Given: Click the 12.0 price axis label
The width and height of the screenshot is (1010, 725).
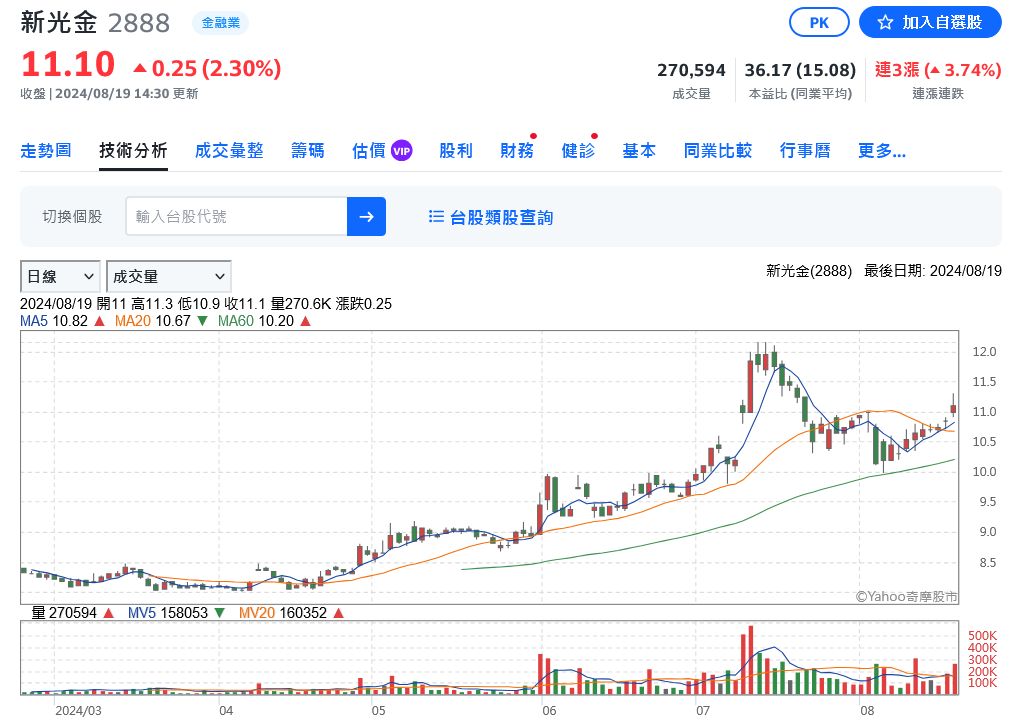Looking at the screenshot, I should tap(984, 352).
